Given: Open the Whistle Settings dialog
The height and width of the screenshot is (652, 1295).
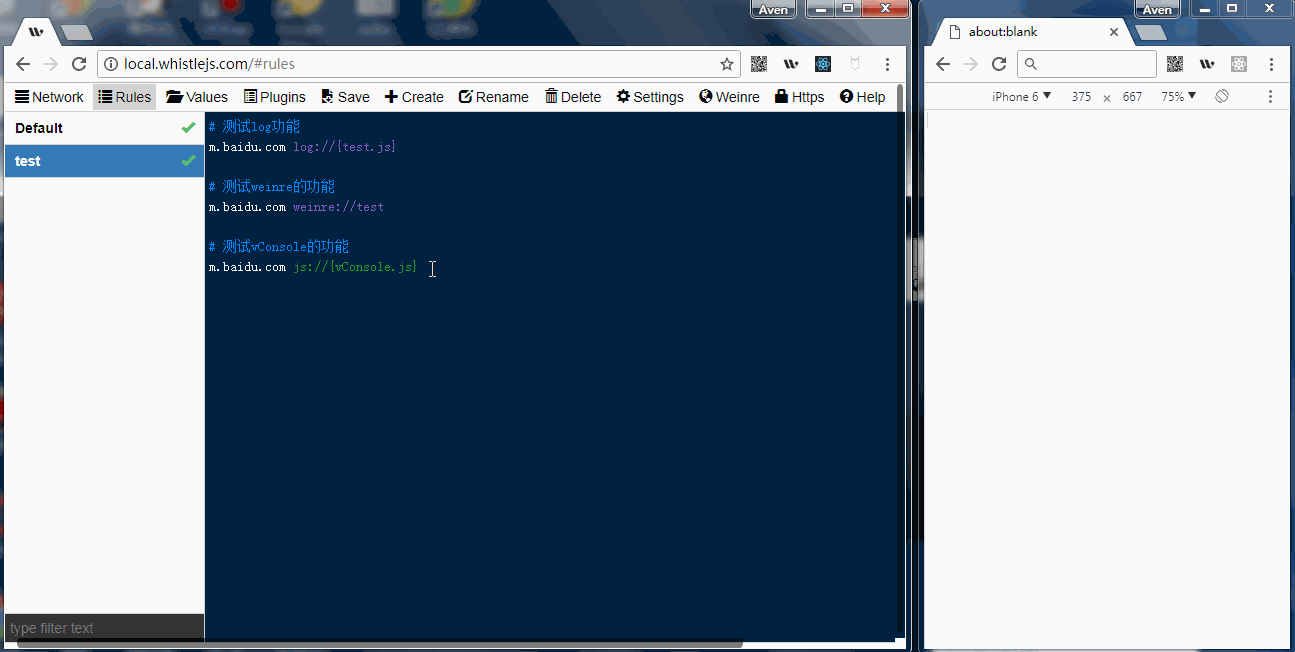Looking at the screenshot, I should pos(650,97).
